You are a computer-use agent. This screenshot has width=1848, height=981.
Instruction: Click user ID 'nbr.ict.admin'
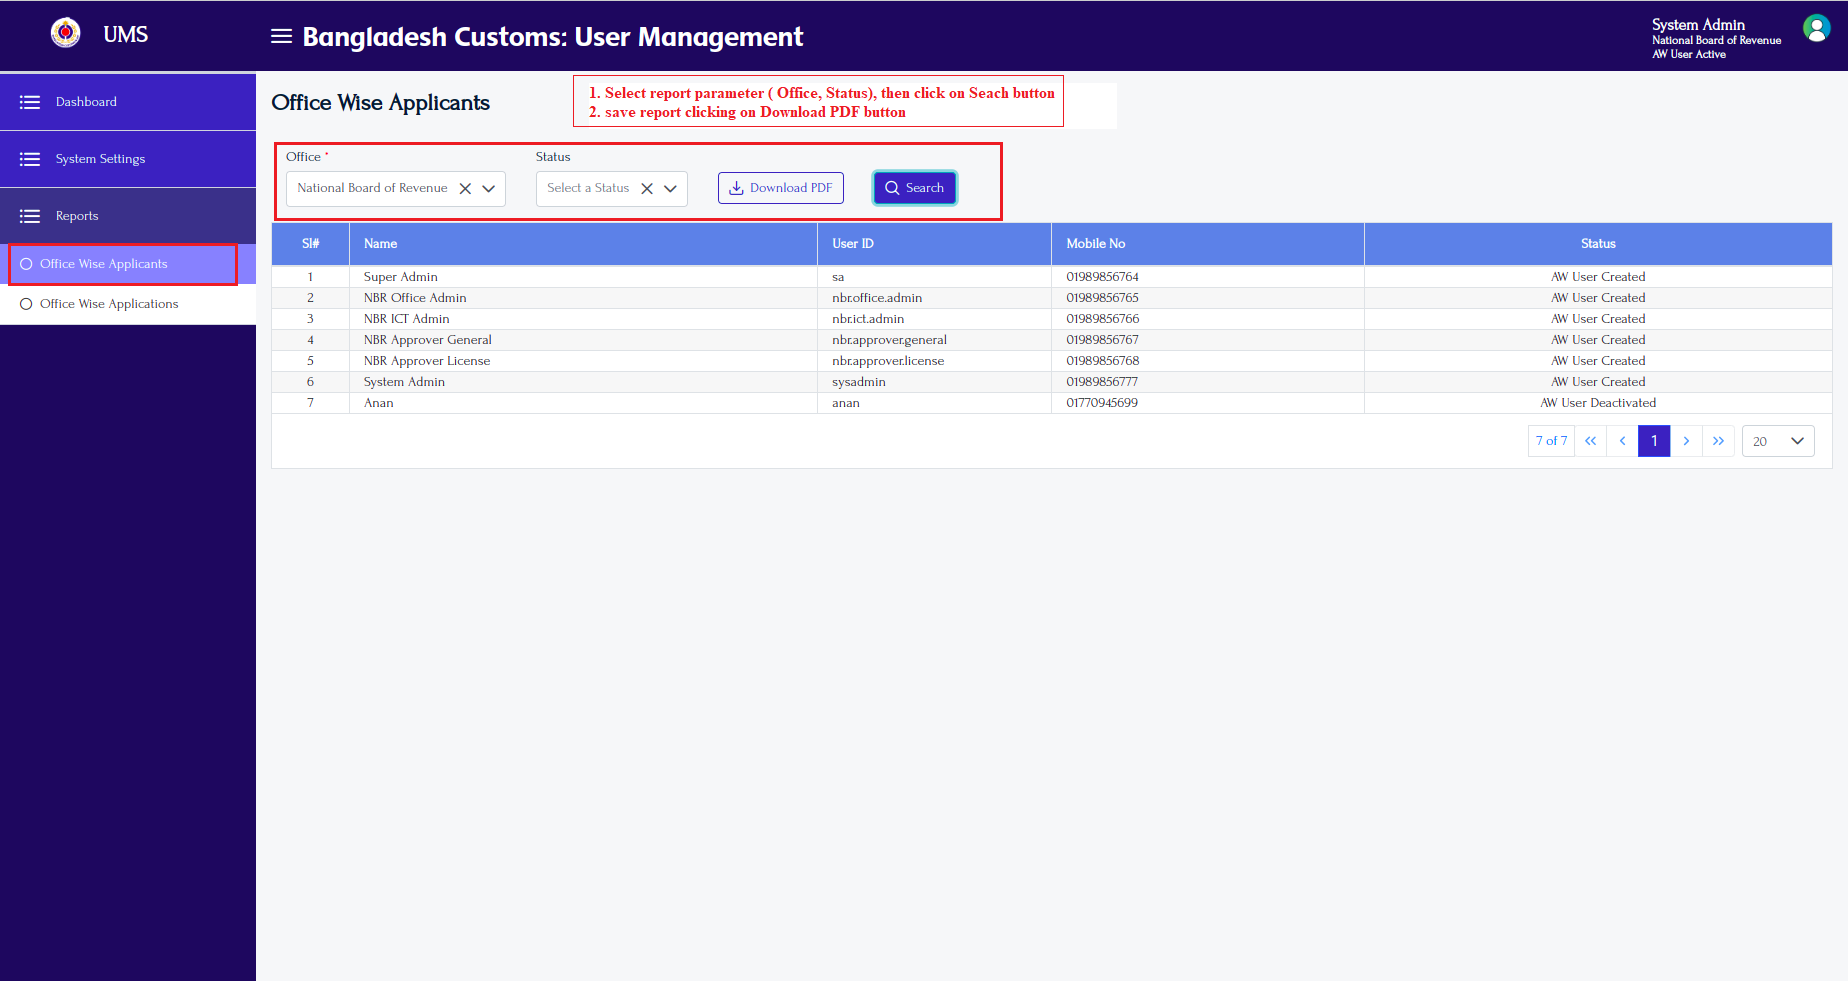point(868,319)
